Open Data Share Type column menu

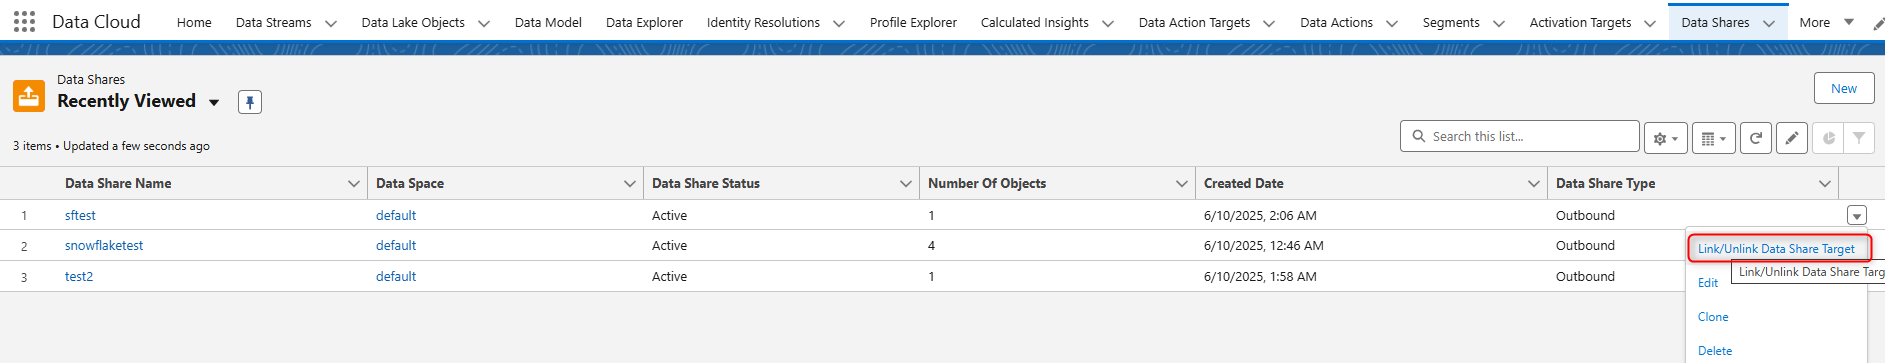click(1824, 183)
